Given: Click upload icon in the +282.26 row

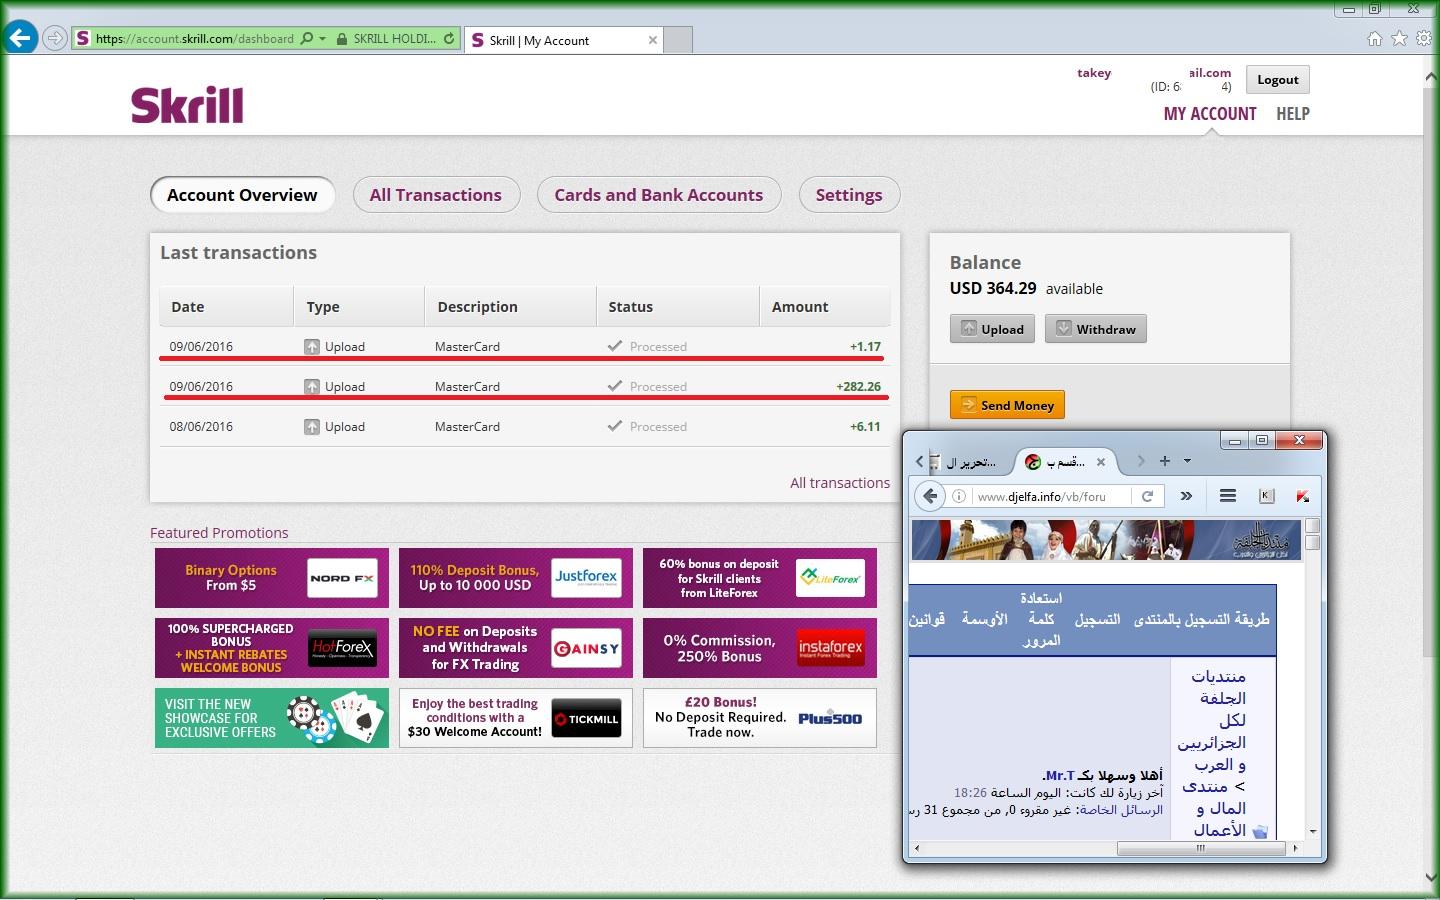Looking at the screenshot, I should pyautogui.click(x=312, y=387).
